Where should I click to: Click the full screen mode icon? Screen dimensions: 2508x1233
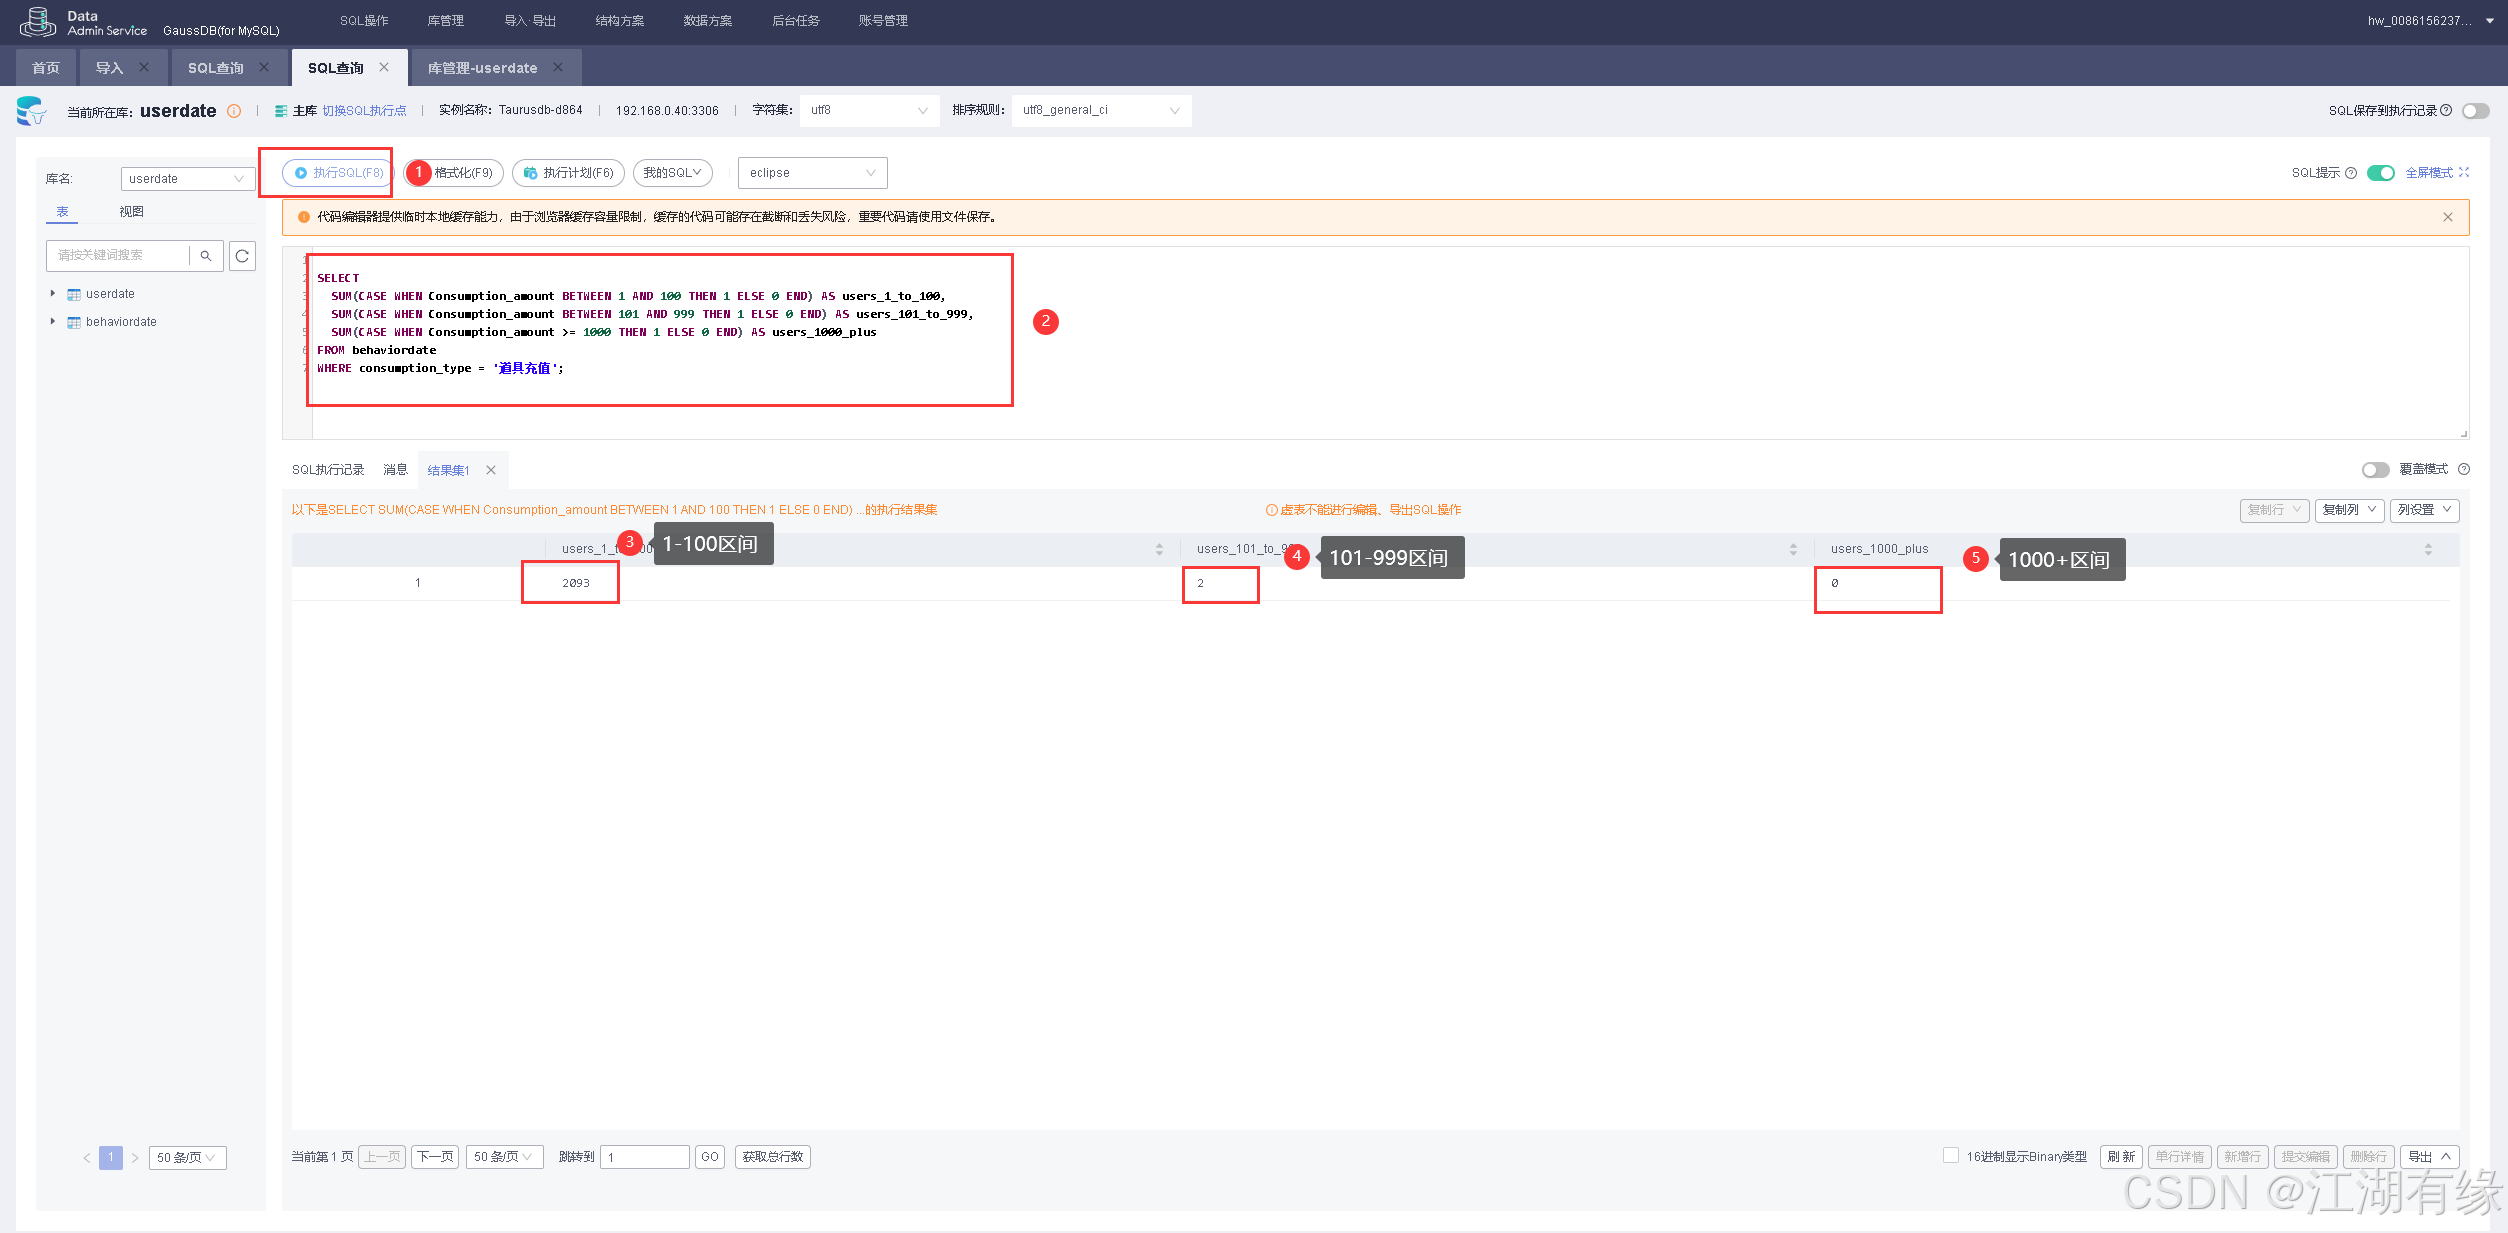(x=2464, y=173)
